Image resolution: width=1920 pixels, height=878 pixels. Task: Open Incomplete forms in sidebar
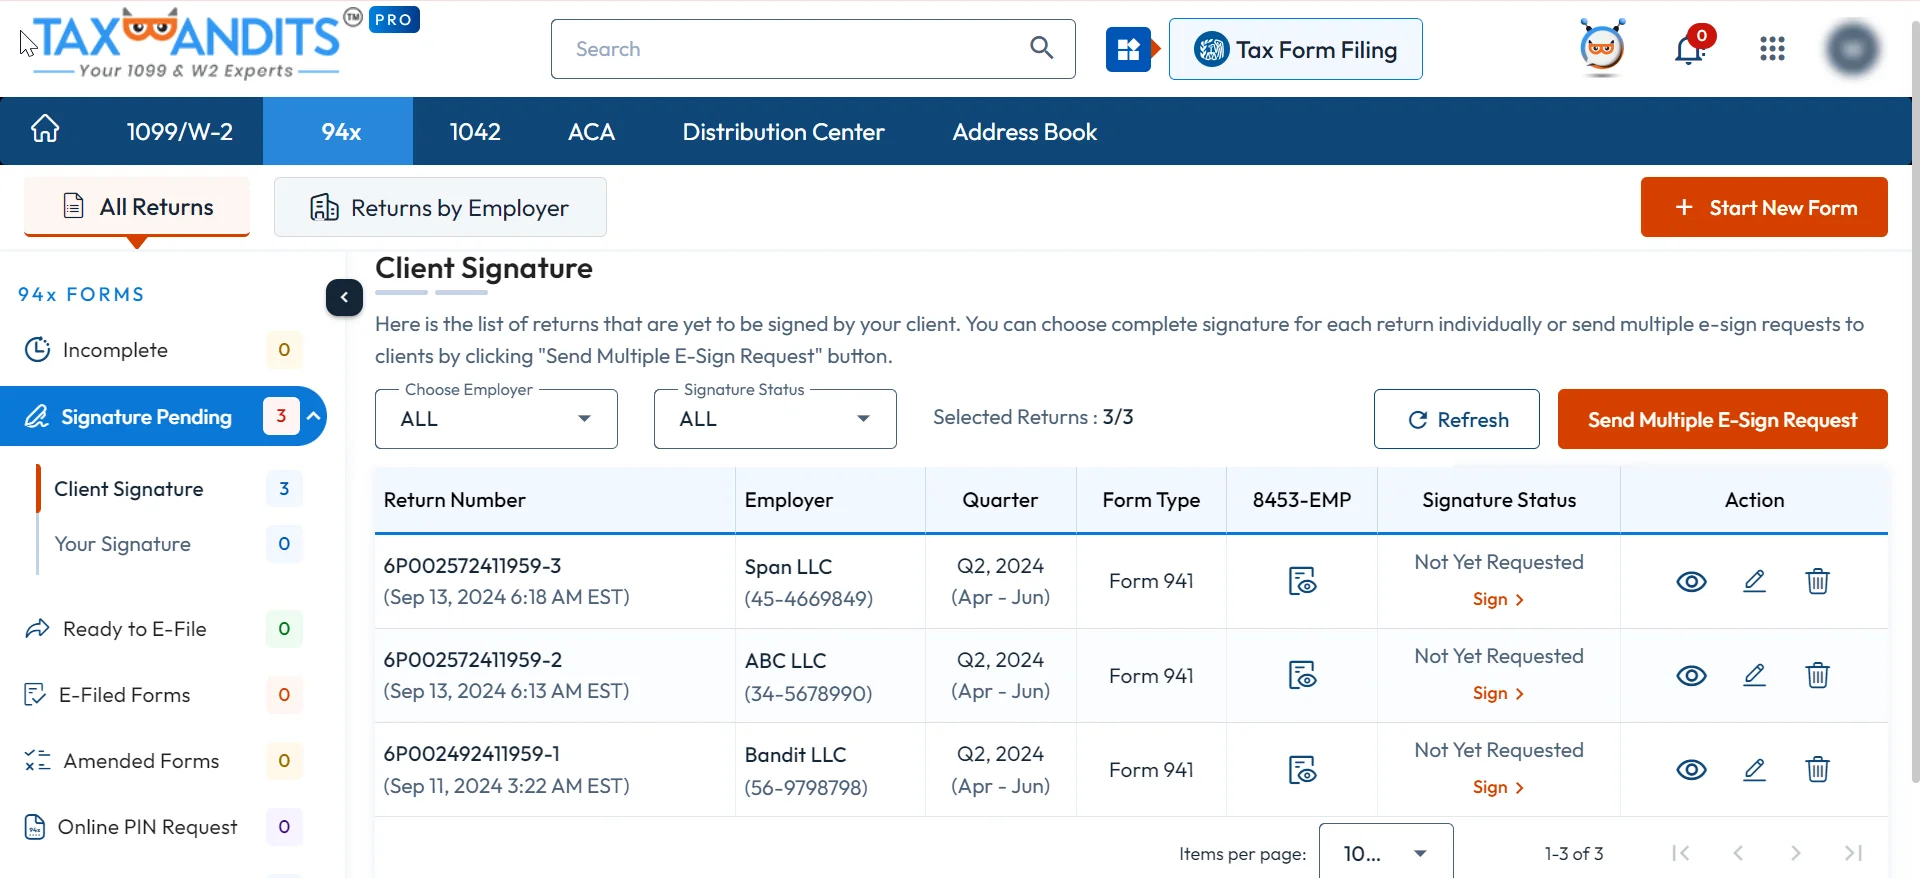click(x=163, y=350)
